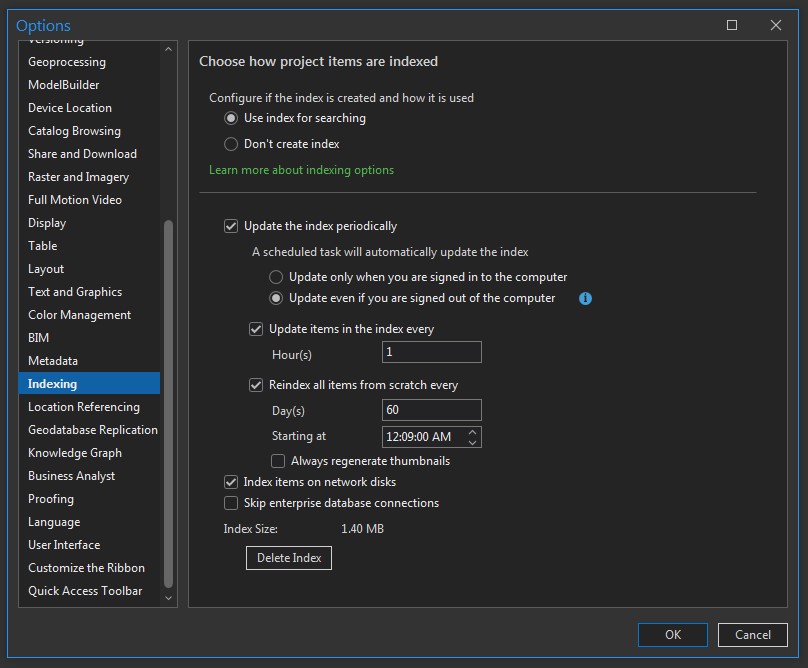
Task: Switch to the Knowledge Graph options
Action: pyautogui.click(x=75, y=453)
